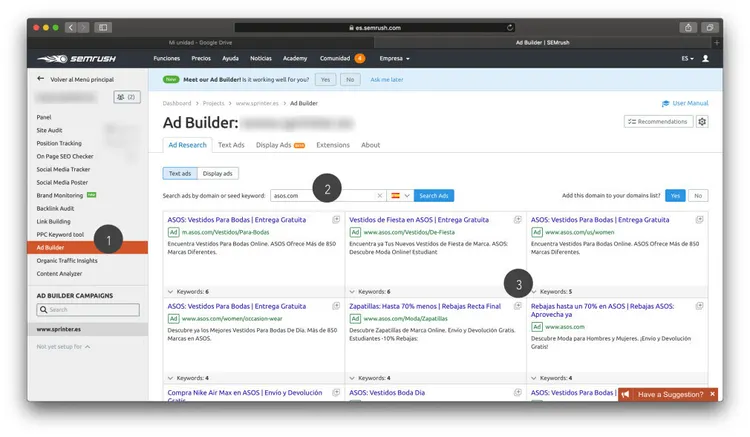
Task: Close the Have a Suggestion banner
Action: [712, 394]
